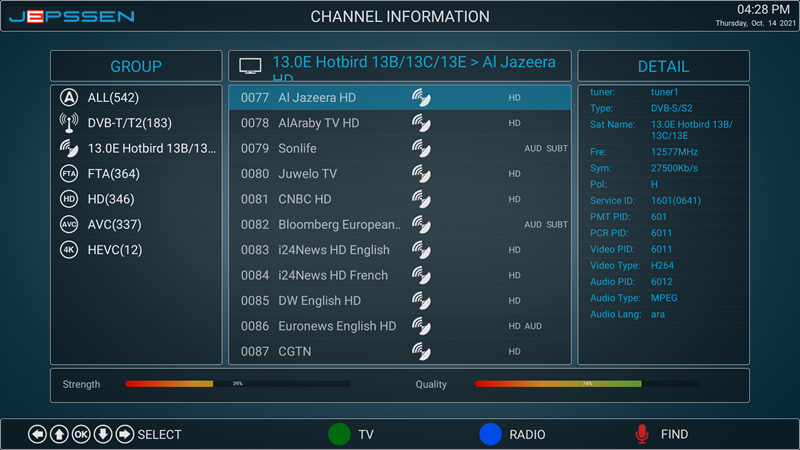
Task: Select channel 0087 CGTN
Action: point(400,351)
